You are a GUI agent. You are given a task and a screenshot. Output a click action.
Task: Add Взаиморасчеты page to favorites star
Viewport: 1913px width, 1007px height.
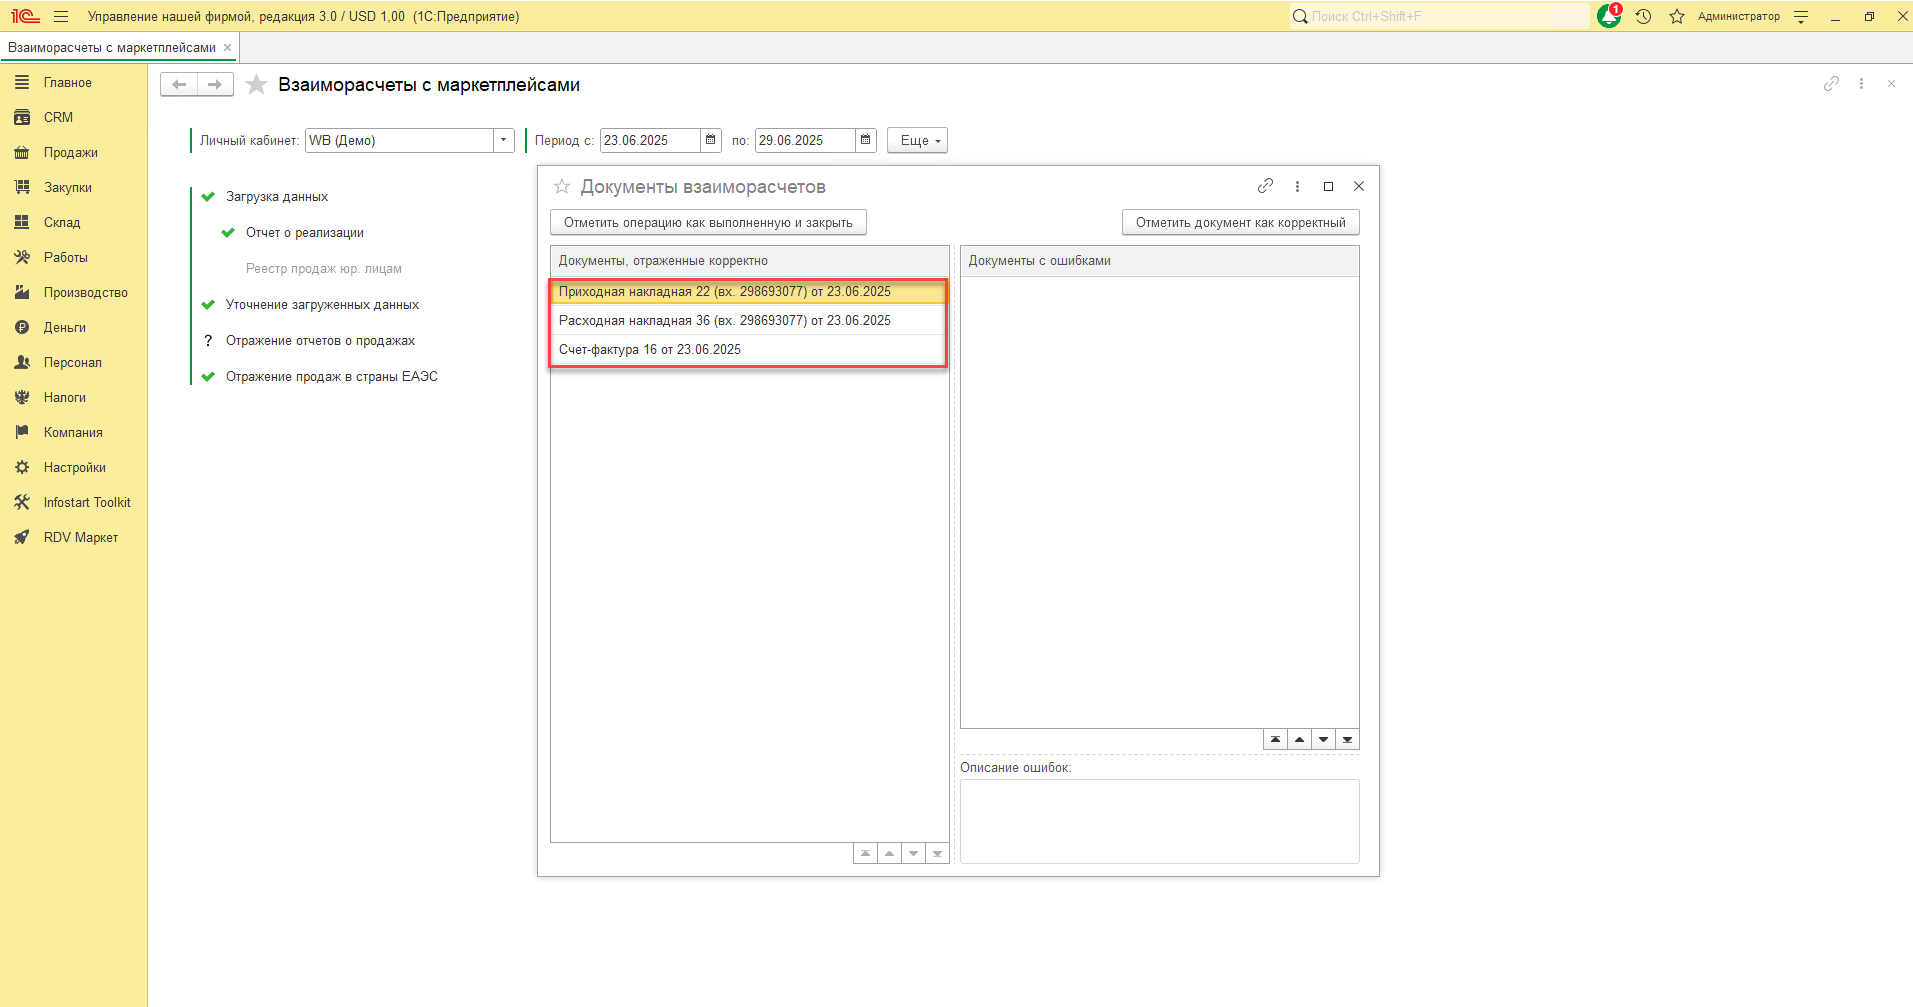point(257,85)
